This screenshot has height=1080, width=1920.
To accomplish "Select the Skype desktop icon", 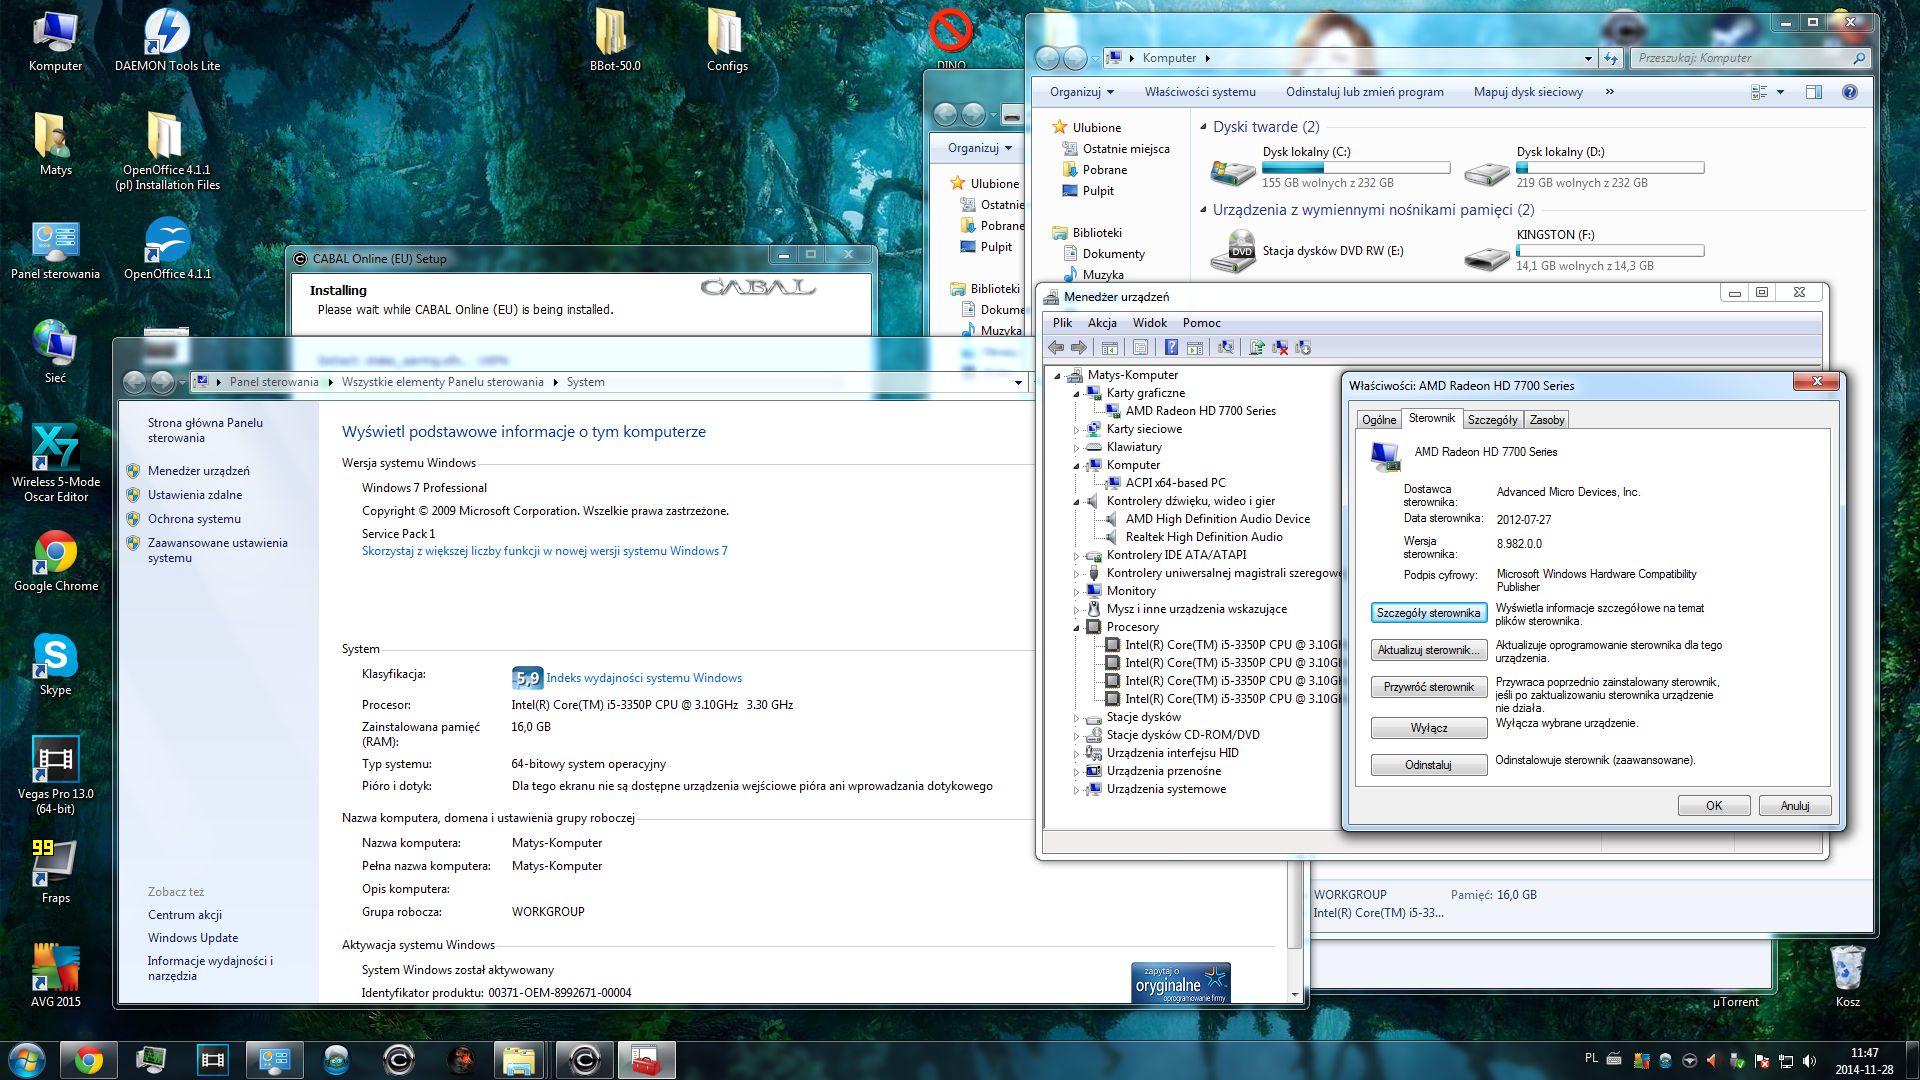I will tap(56, 665).
